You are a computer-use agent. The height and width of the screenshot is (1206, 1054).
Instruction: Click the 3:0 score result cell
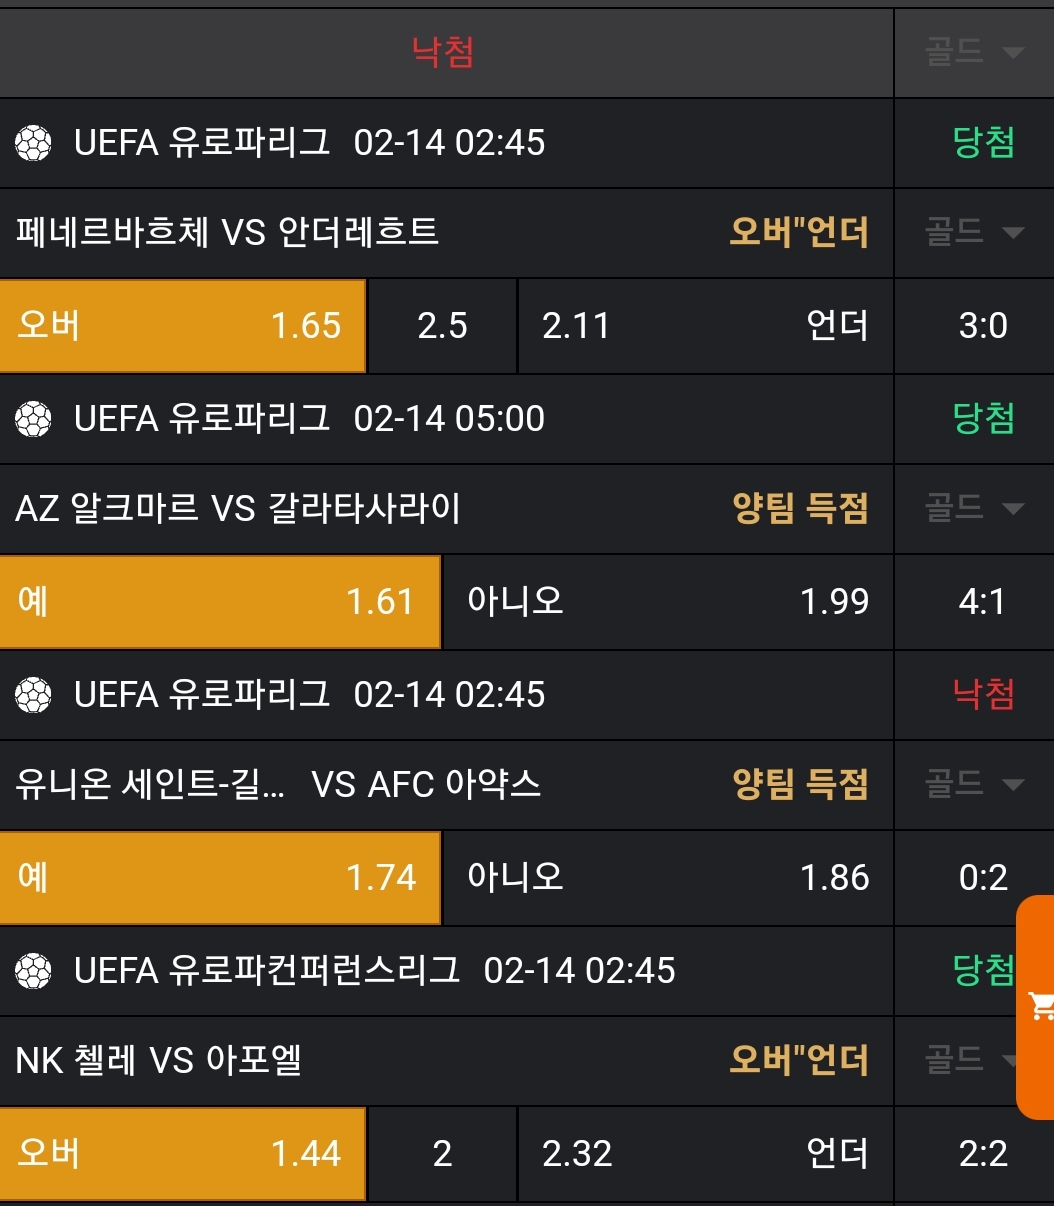point(982,326)
